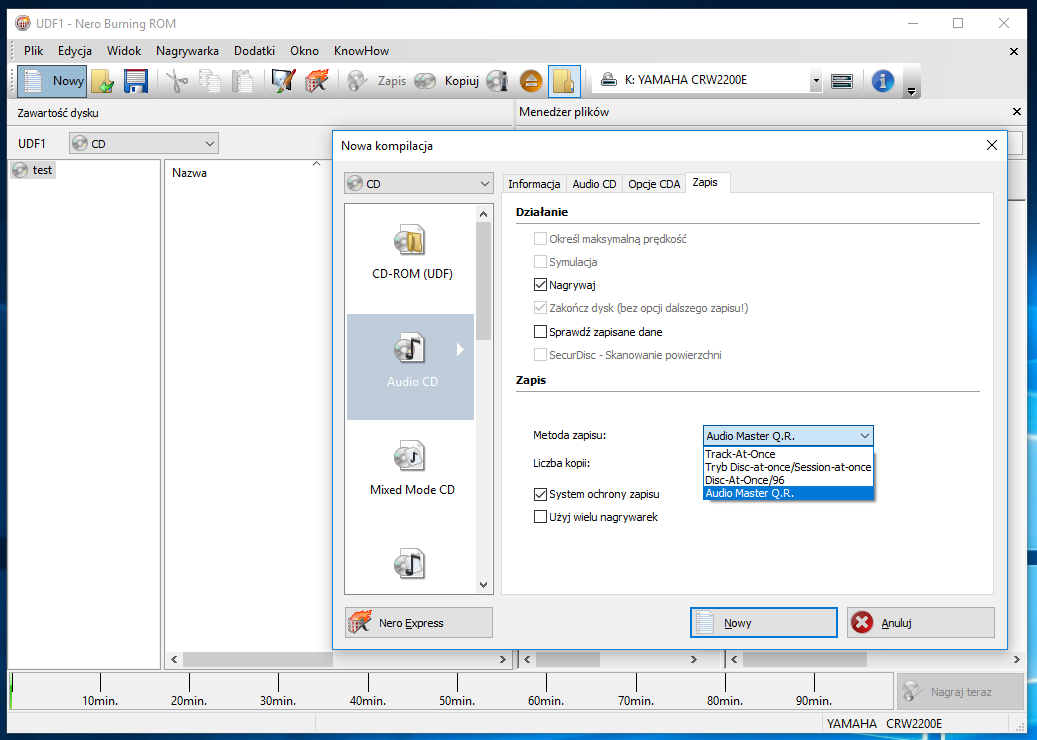Click the Copy documents icon in toolbar

pyautogui.click(x=210, y=81)
